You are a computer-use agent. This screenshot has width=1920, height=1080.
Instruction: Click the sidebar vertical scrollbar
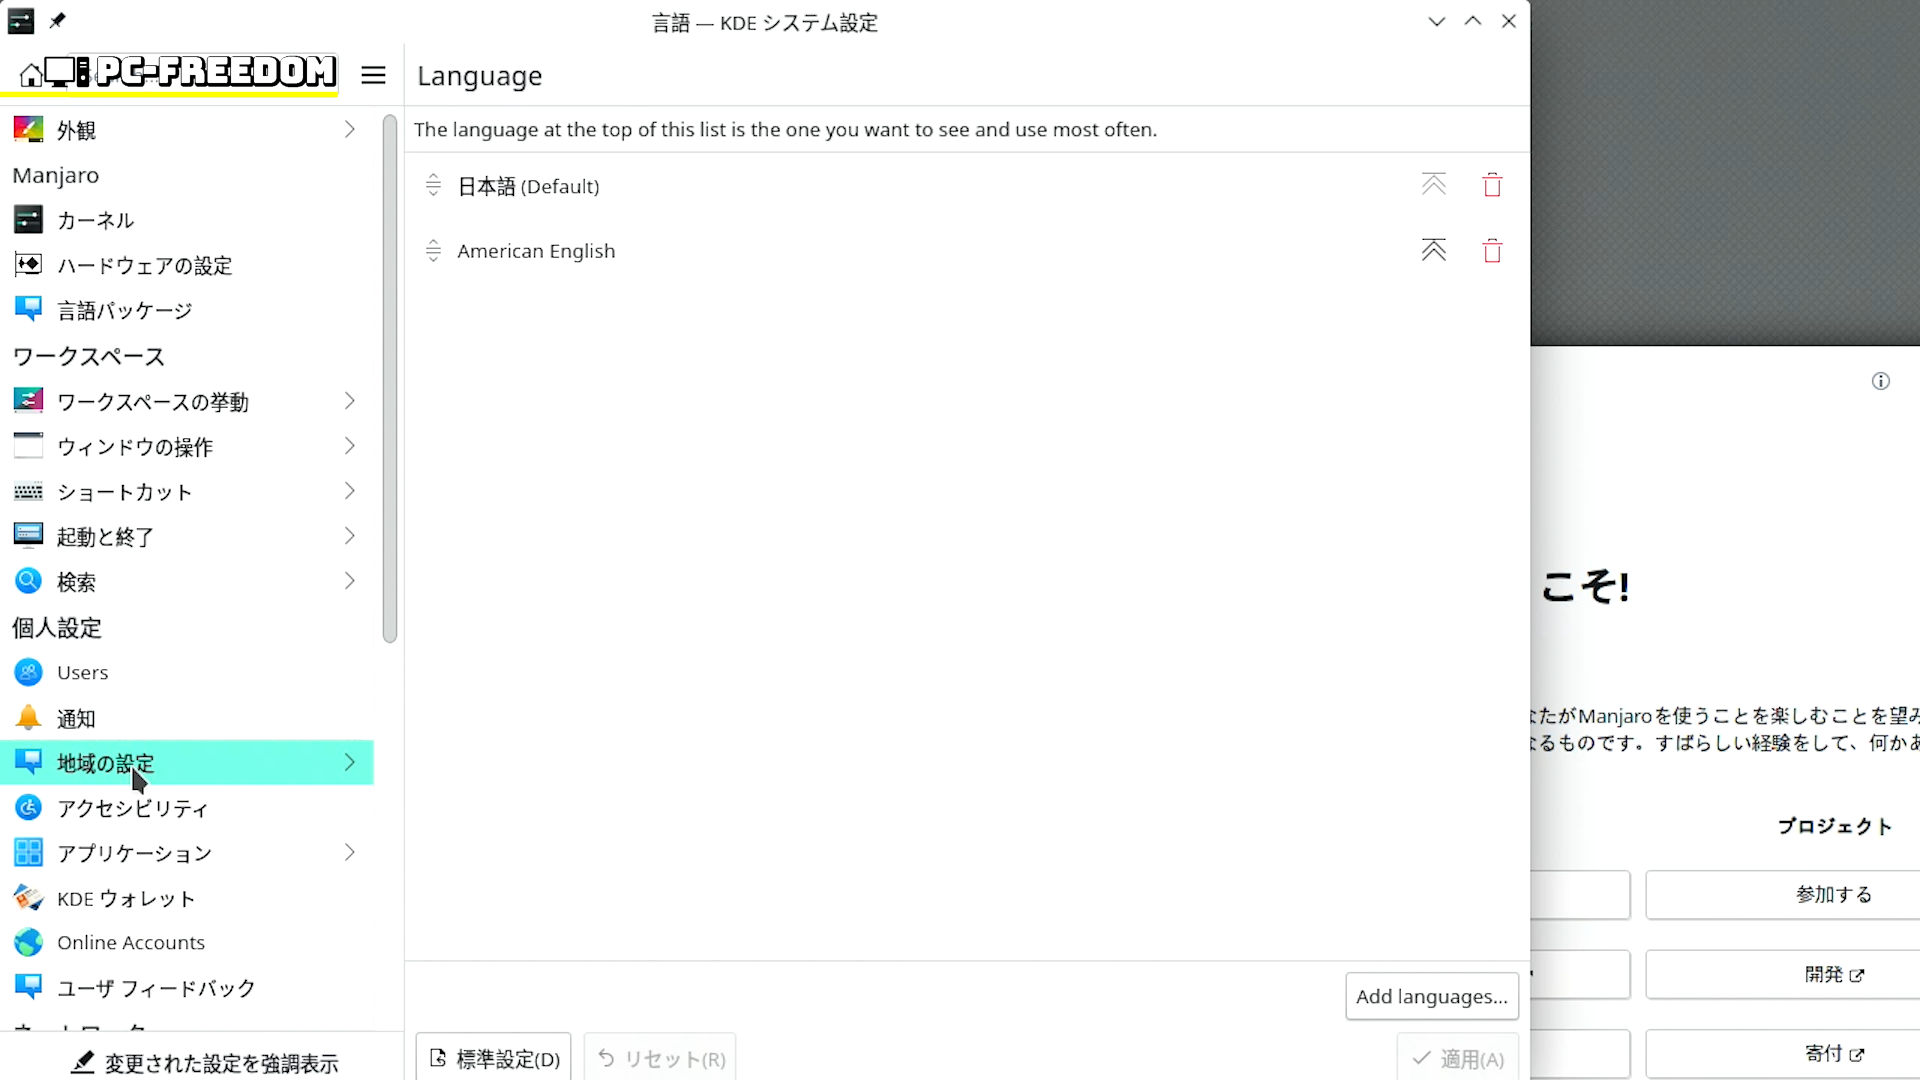(x=390, y=380)
